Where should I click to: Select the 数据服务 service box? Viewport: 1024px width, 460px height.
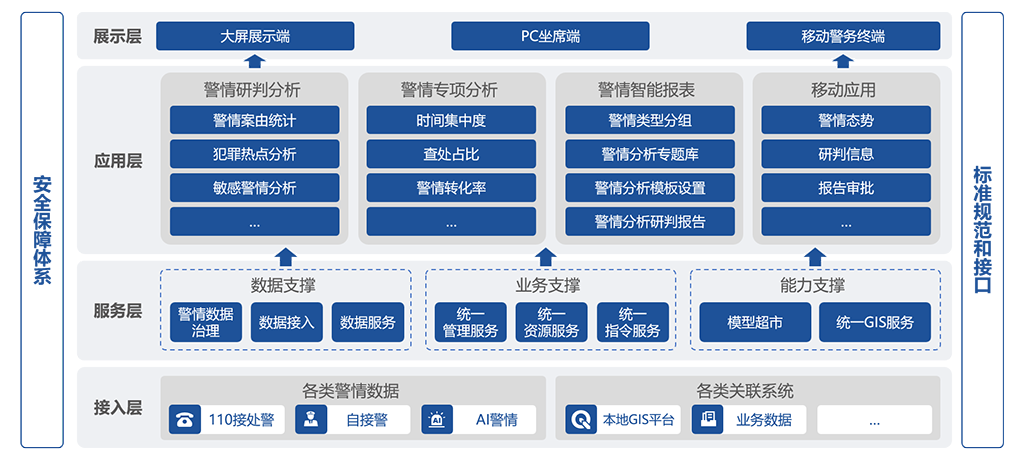tap(368, 322)
